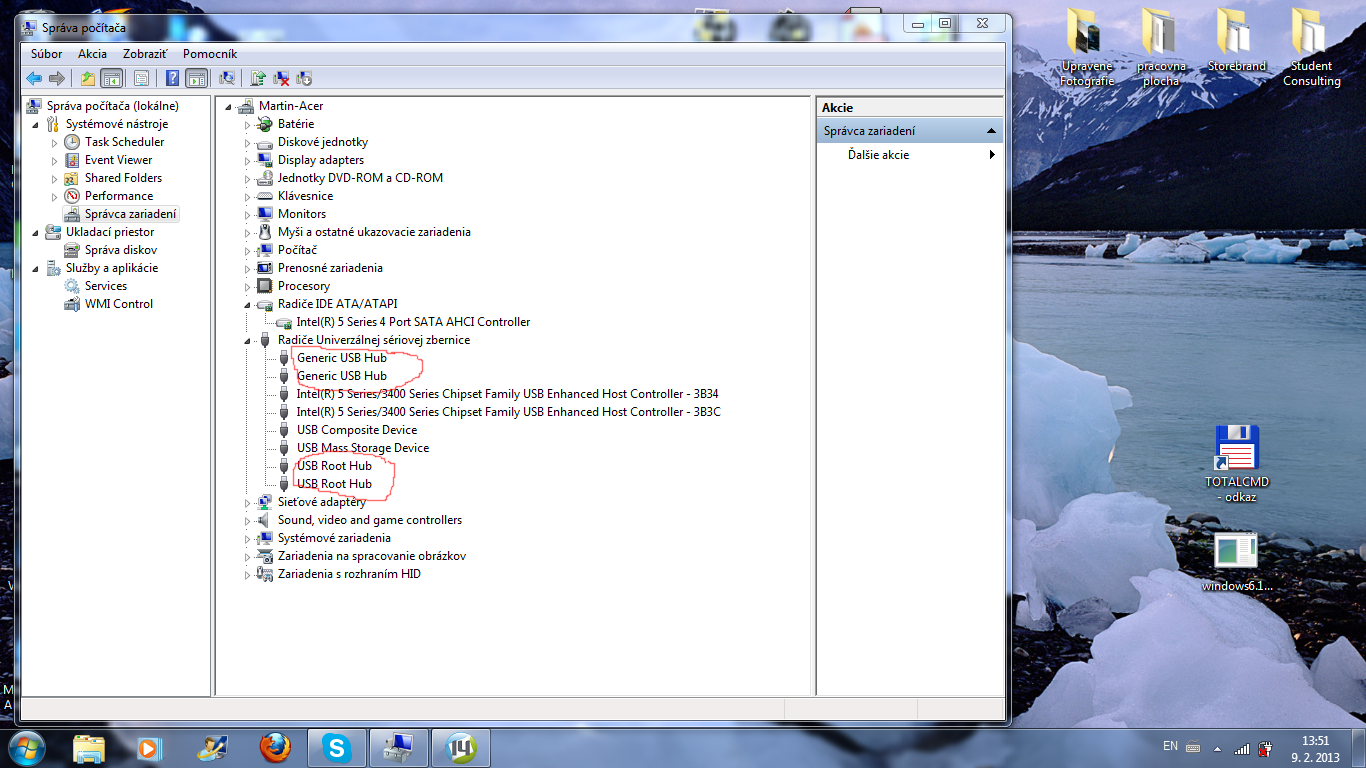
Task: Open the Properties toolbar icon
Action: [141, 78]
